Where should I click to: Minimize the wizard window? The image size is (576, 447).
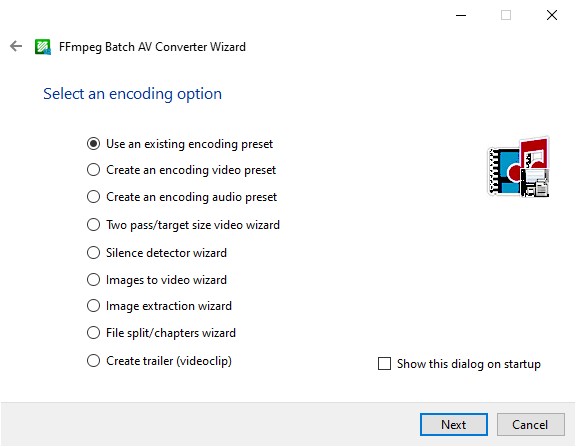(x=461, y=15)
